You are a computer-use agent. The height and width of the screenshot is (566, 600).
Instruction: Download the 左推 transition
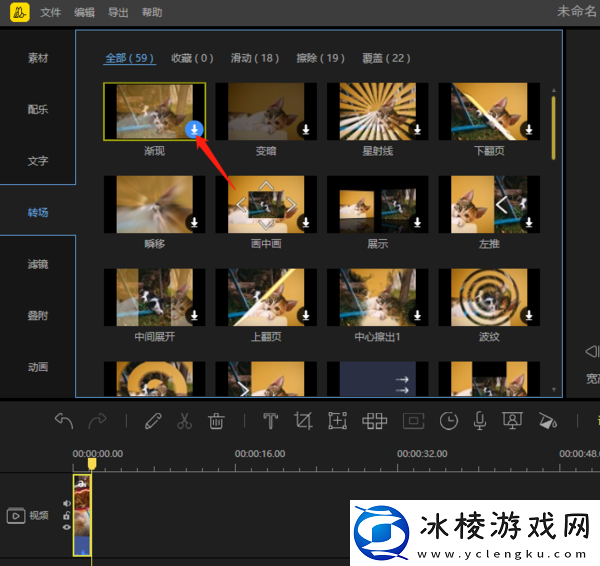coord(529,222)
